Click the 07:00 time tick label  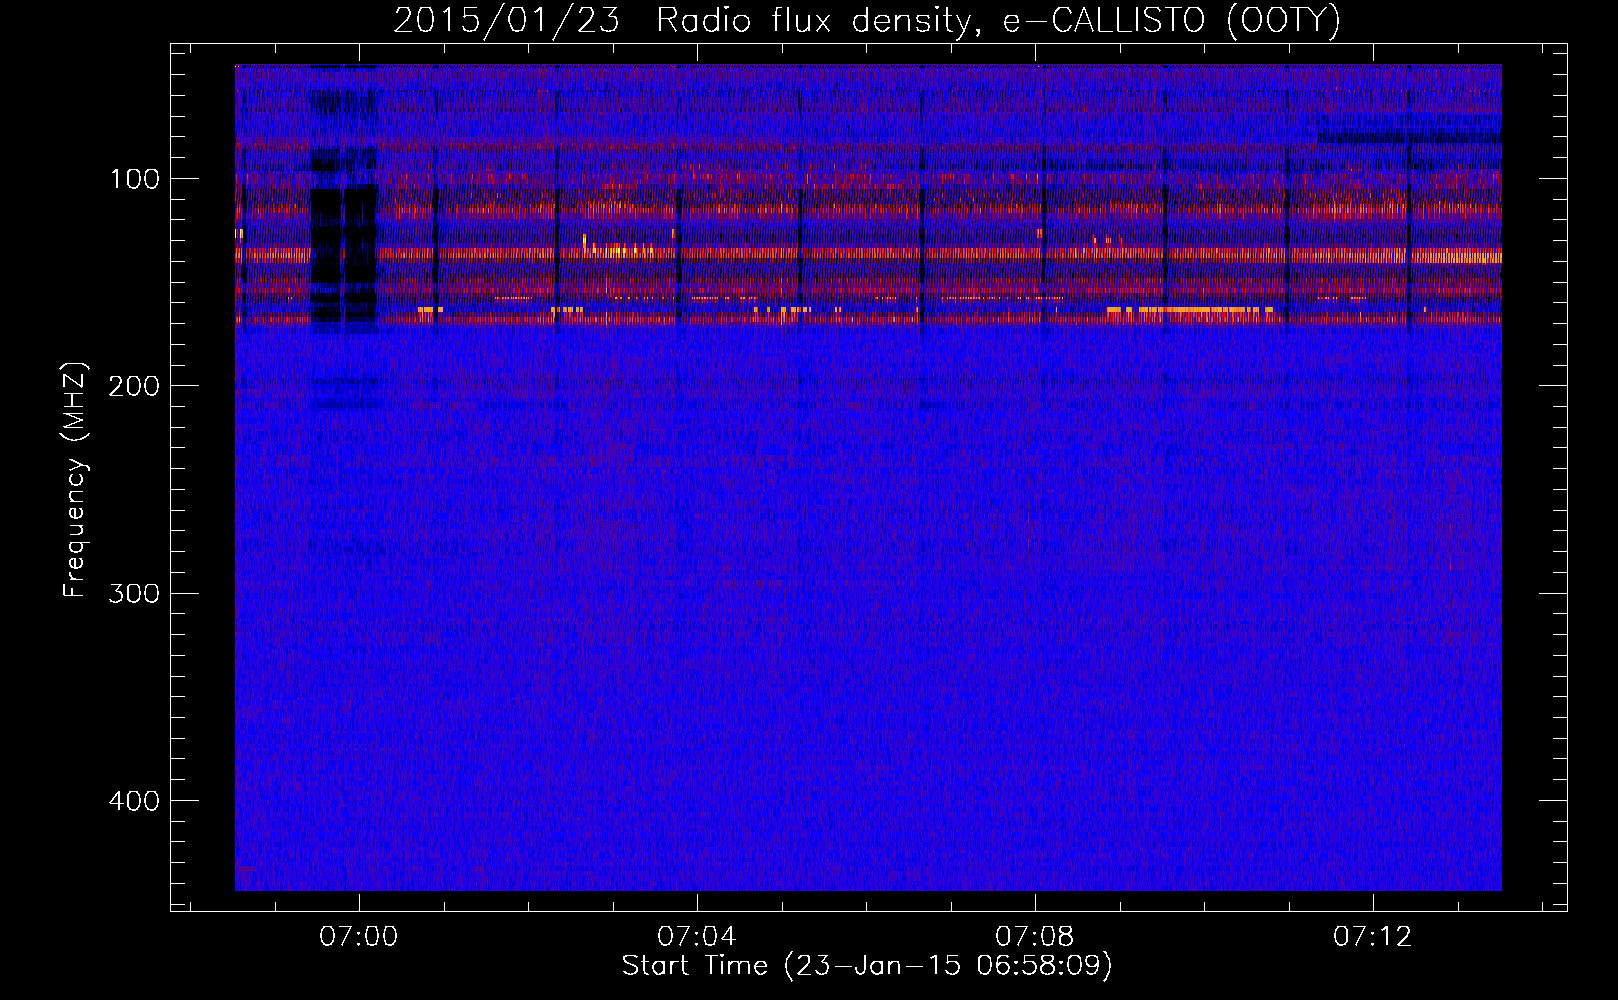tap(358, 936)
